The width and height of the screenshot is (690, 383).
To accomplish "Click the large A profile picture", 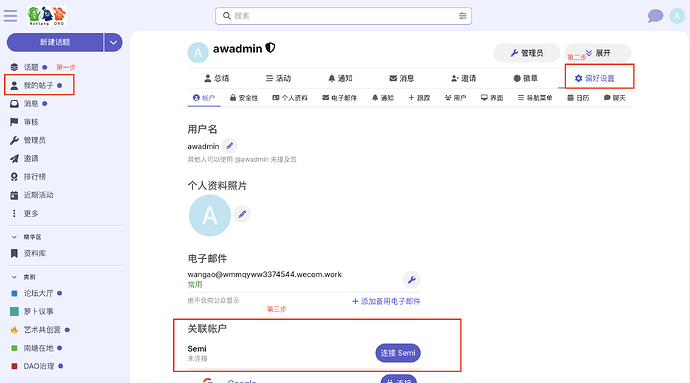I will click(210, 216).
